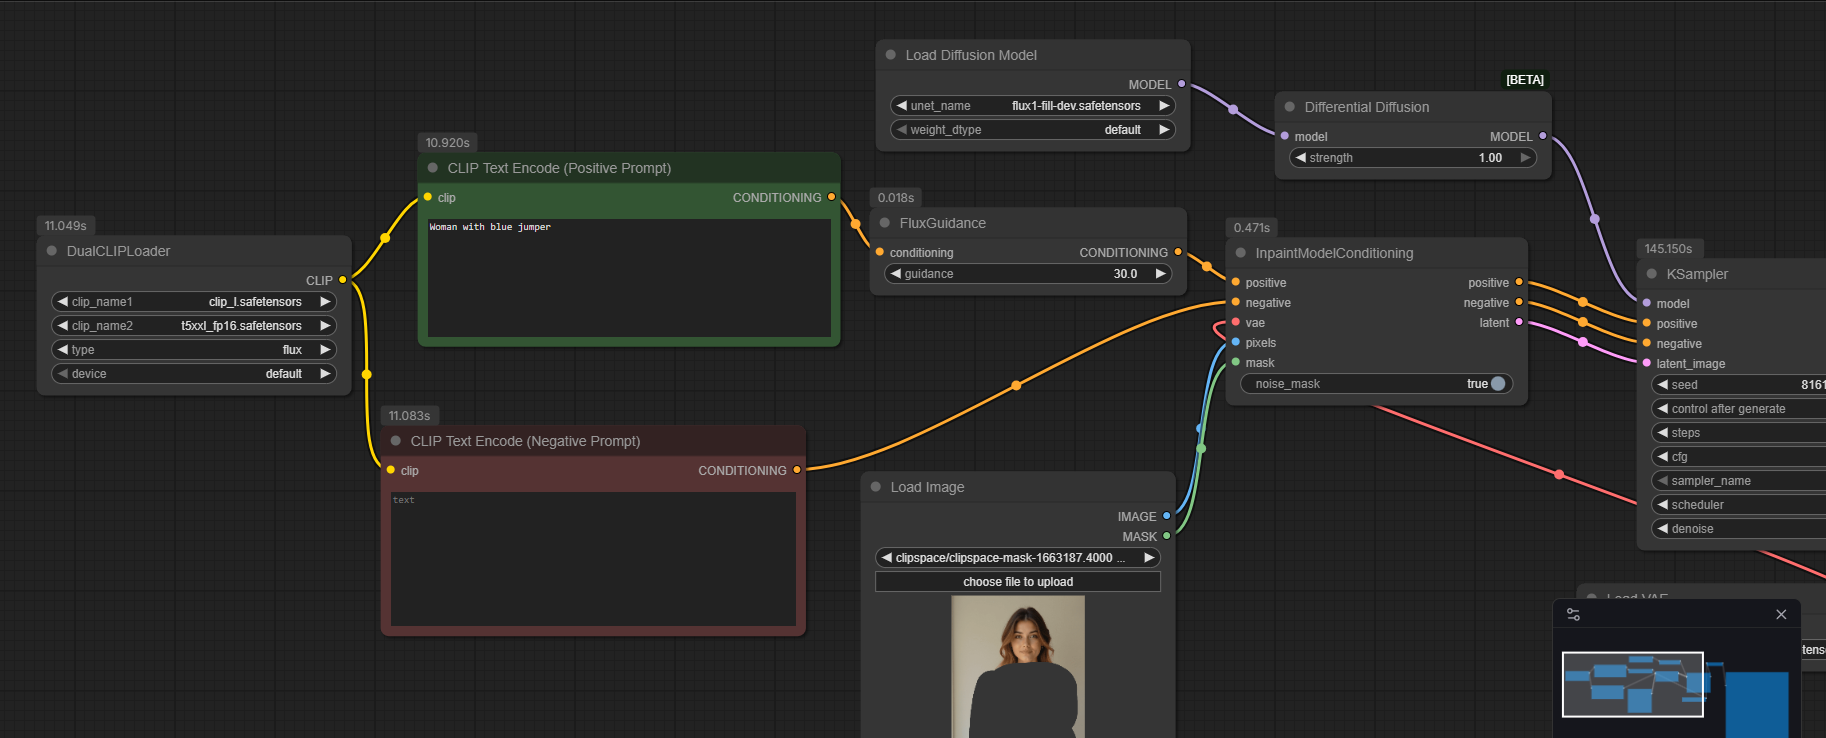
Task: Open the device dropdown in DualCLIPLoader
Action: [x=194, y=374]
